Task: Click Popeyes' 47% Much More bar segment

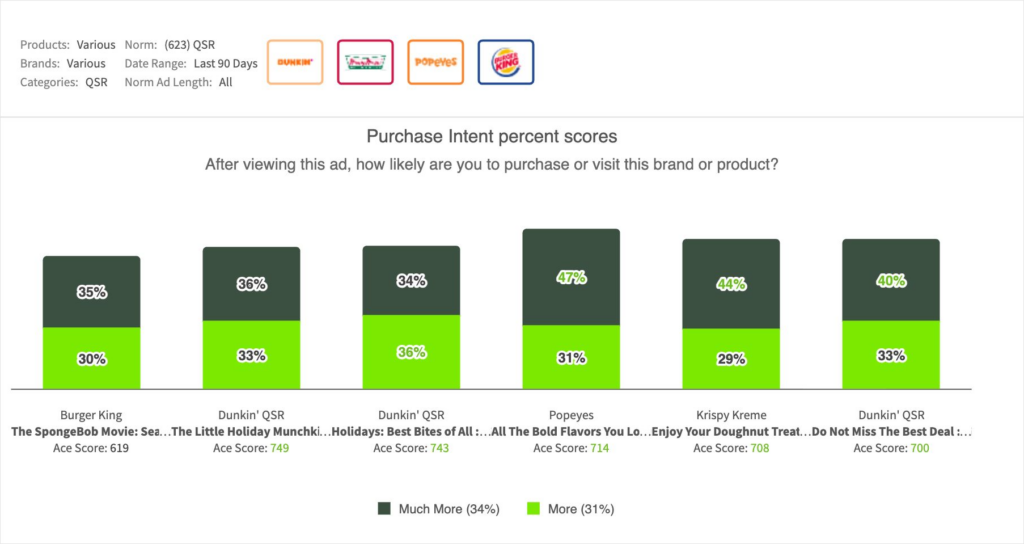Action: pyautogui.click(x=571, y=278)
